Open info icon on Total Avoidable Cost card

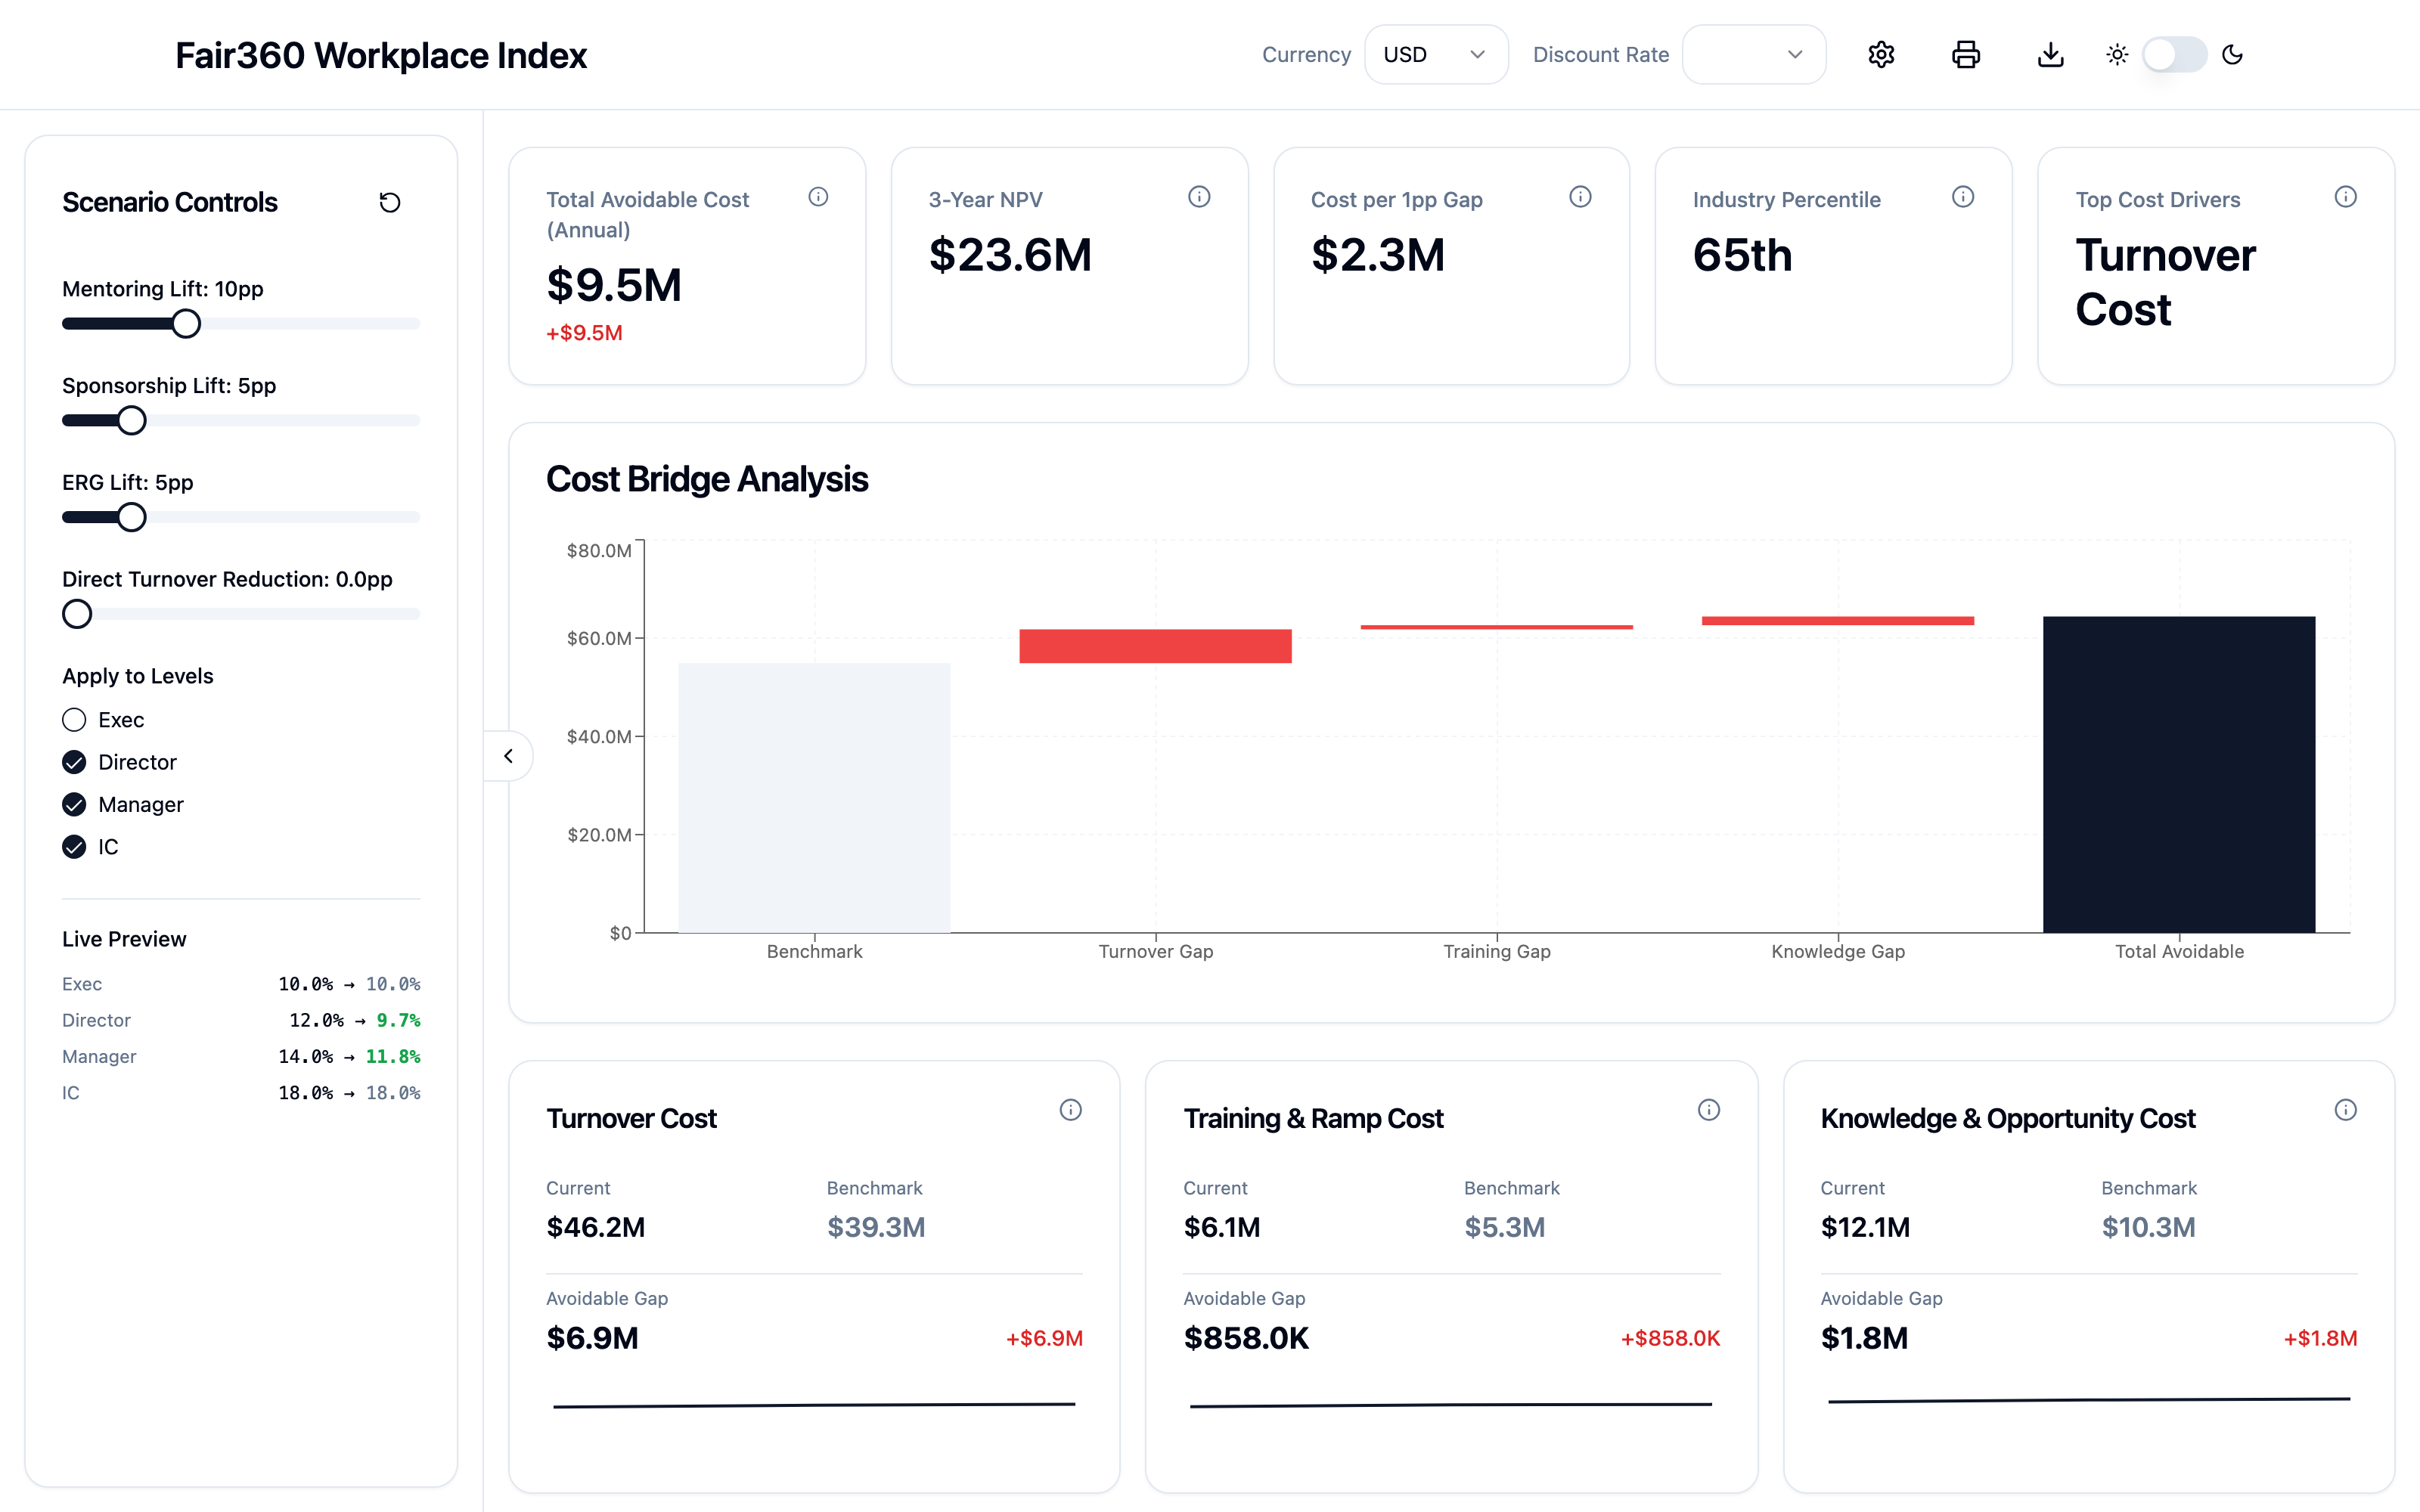click(x=818, y=197)
